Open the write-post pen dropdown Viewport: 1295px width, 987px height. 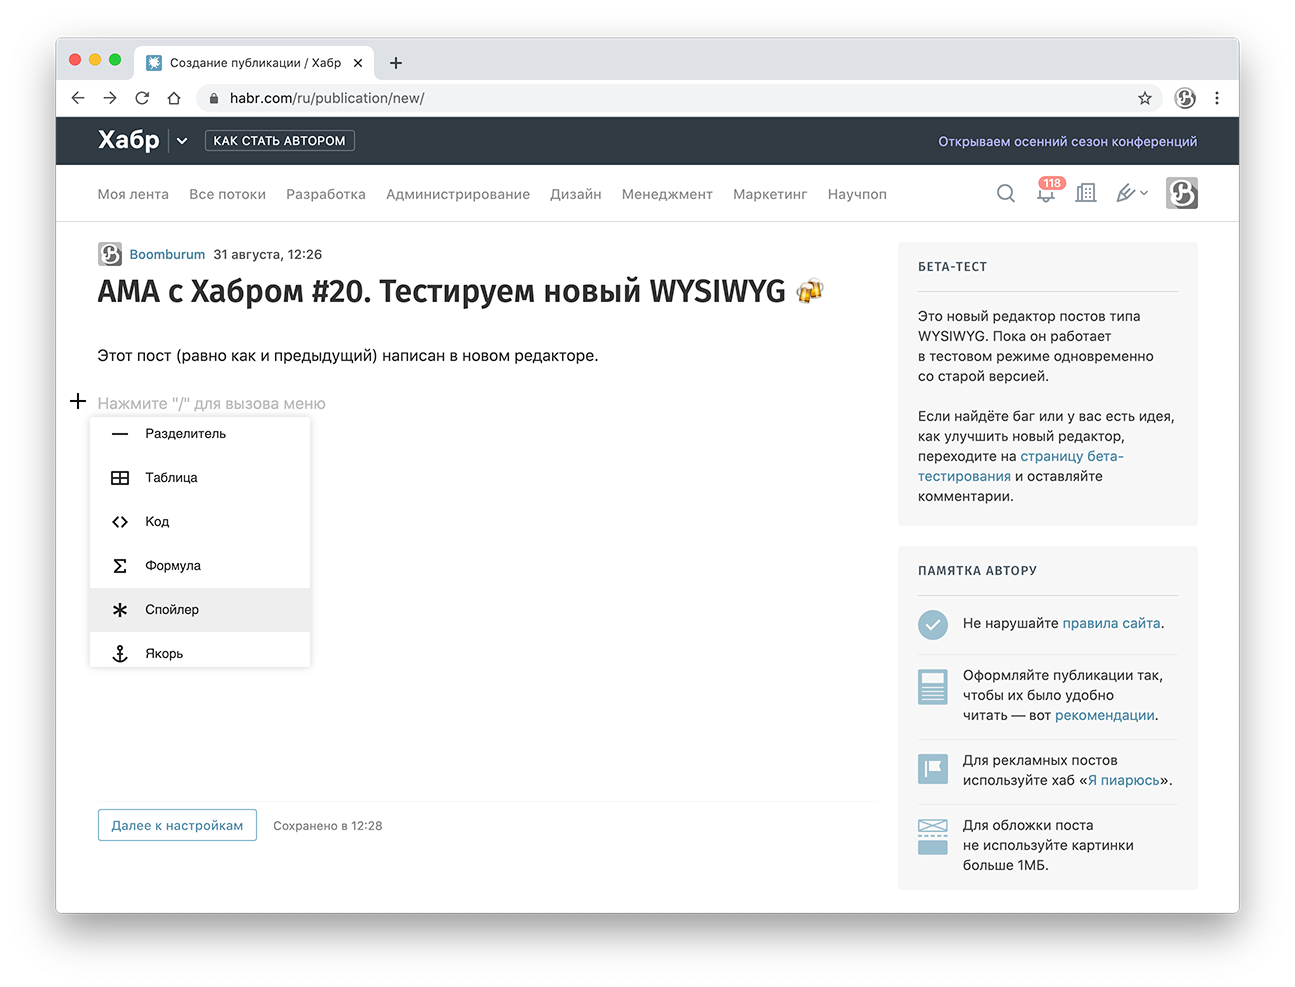(x=1132, y=193)
